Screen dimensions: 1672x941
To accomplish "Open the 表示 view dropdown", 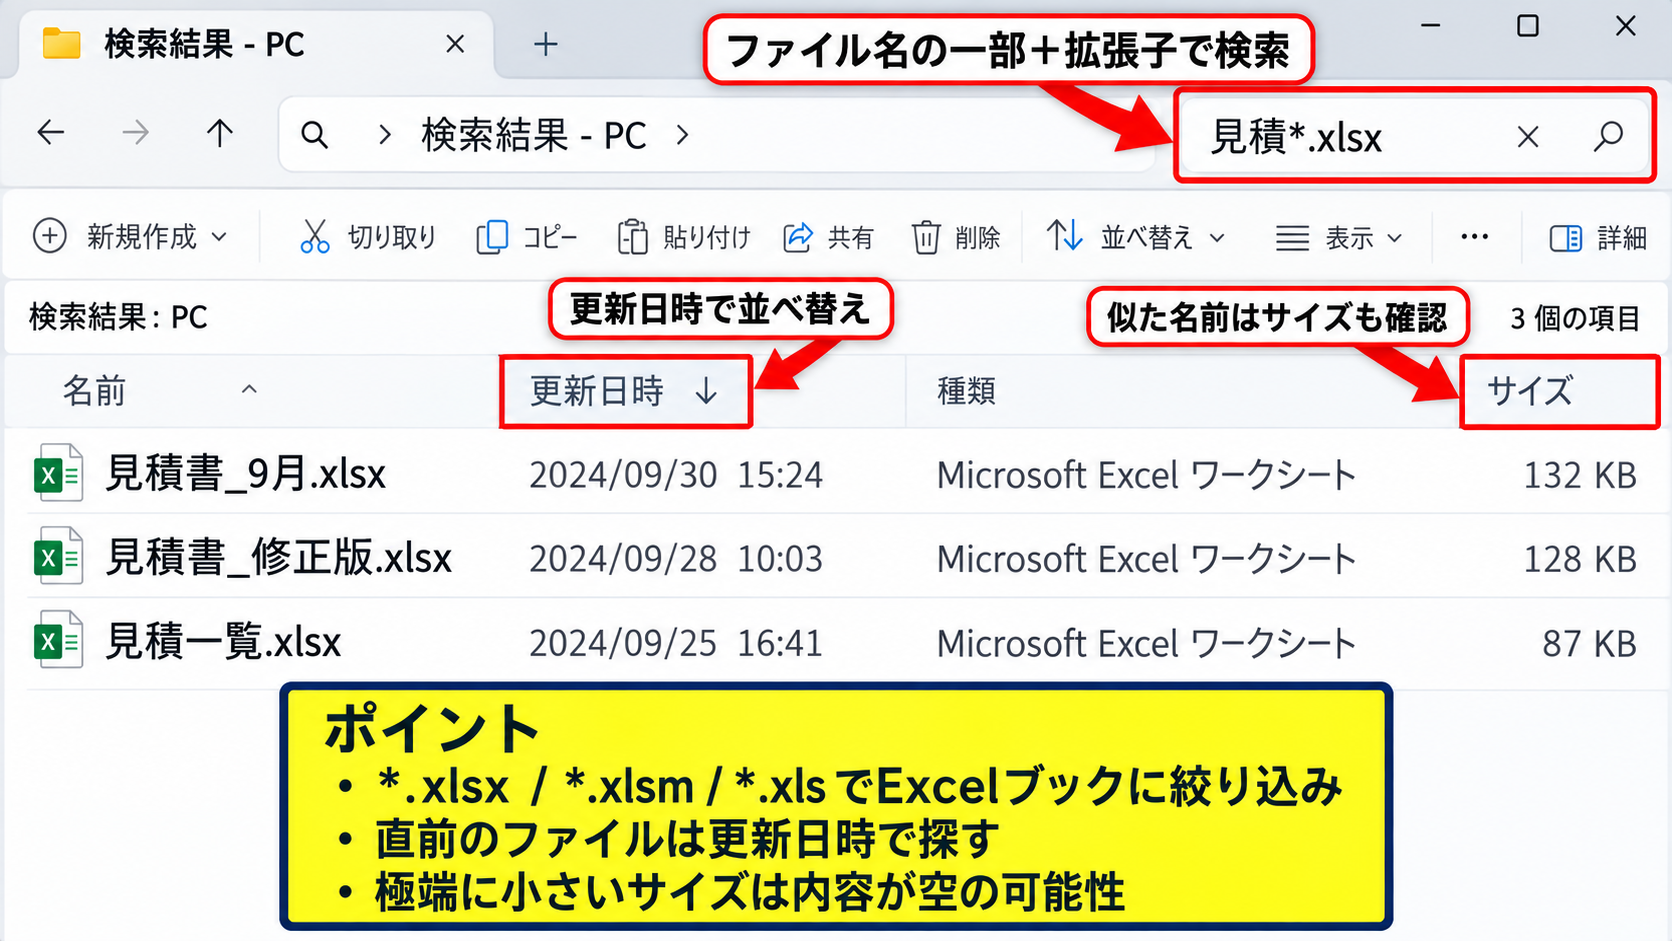I will click(1339, 237).
